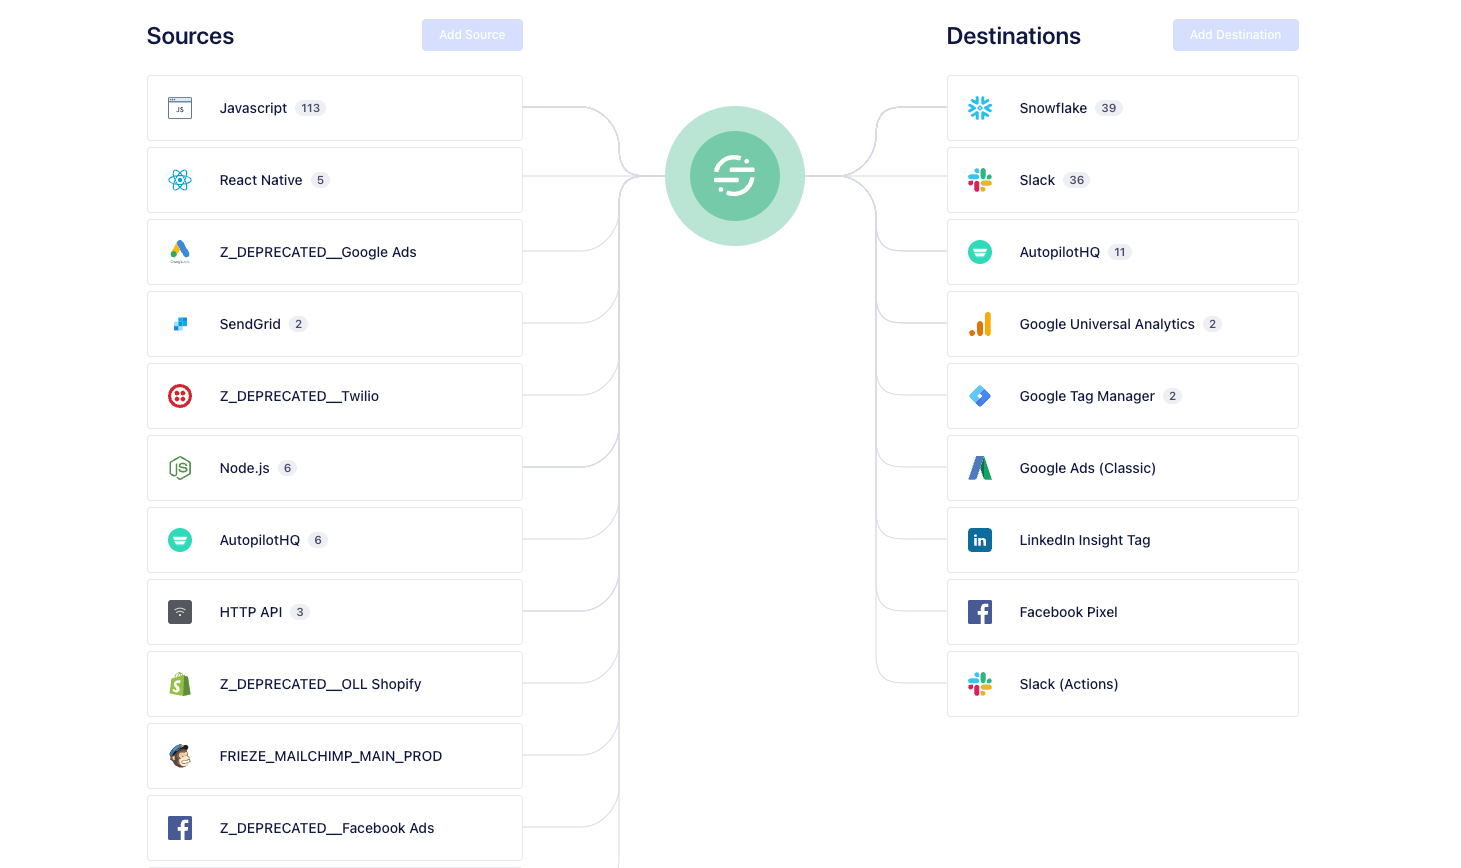1461x868 pixels.
Task: Click the Snowflake destination icon
Action: point(980,108)
